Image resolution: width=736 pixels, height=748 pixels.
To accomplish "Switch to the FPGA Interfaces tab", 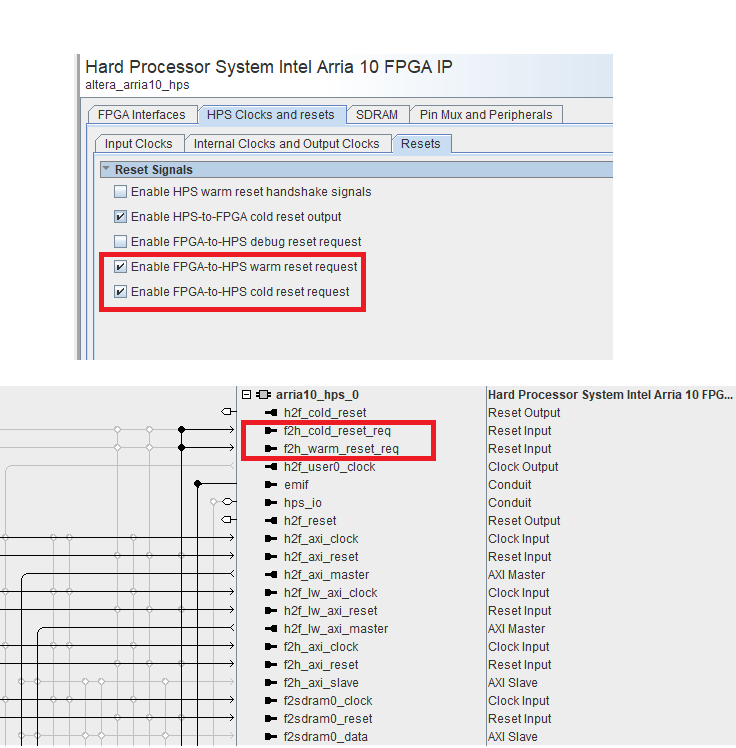I will [x=142, y=115].
